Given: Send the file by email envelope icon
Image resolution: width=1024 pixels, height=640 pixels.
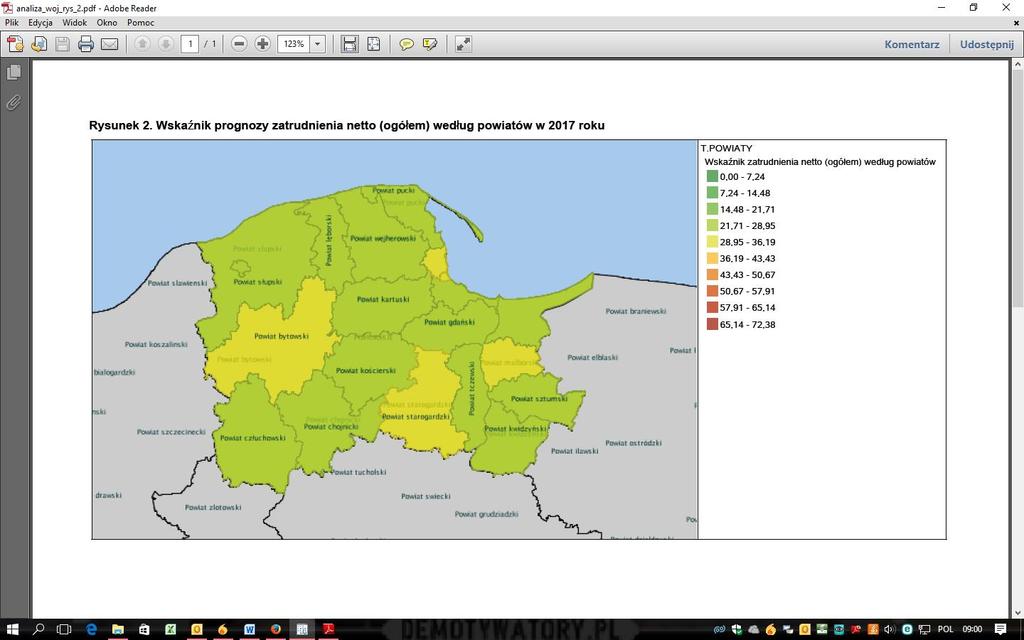Looking at the screenshot, I should pyautogui.click(x=110, y=44).
